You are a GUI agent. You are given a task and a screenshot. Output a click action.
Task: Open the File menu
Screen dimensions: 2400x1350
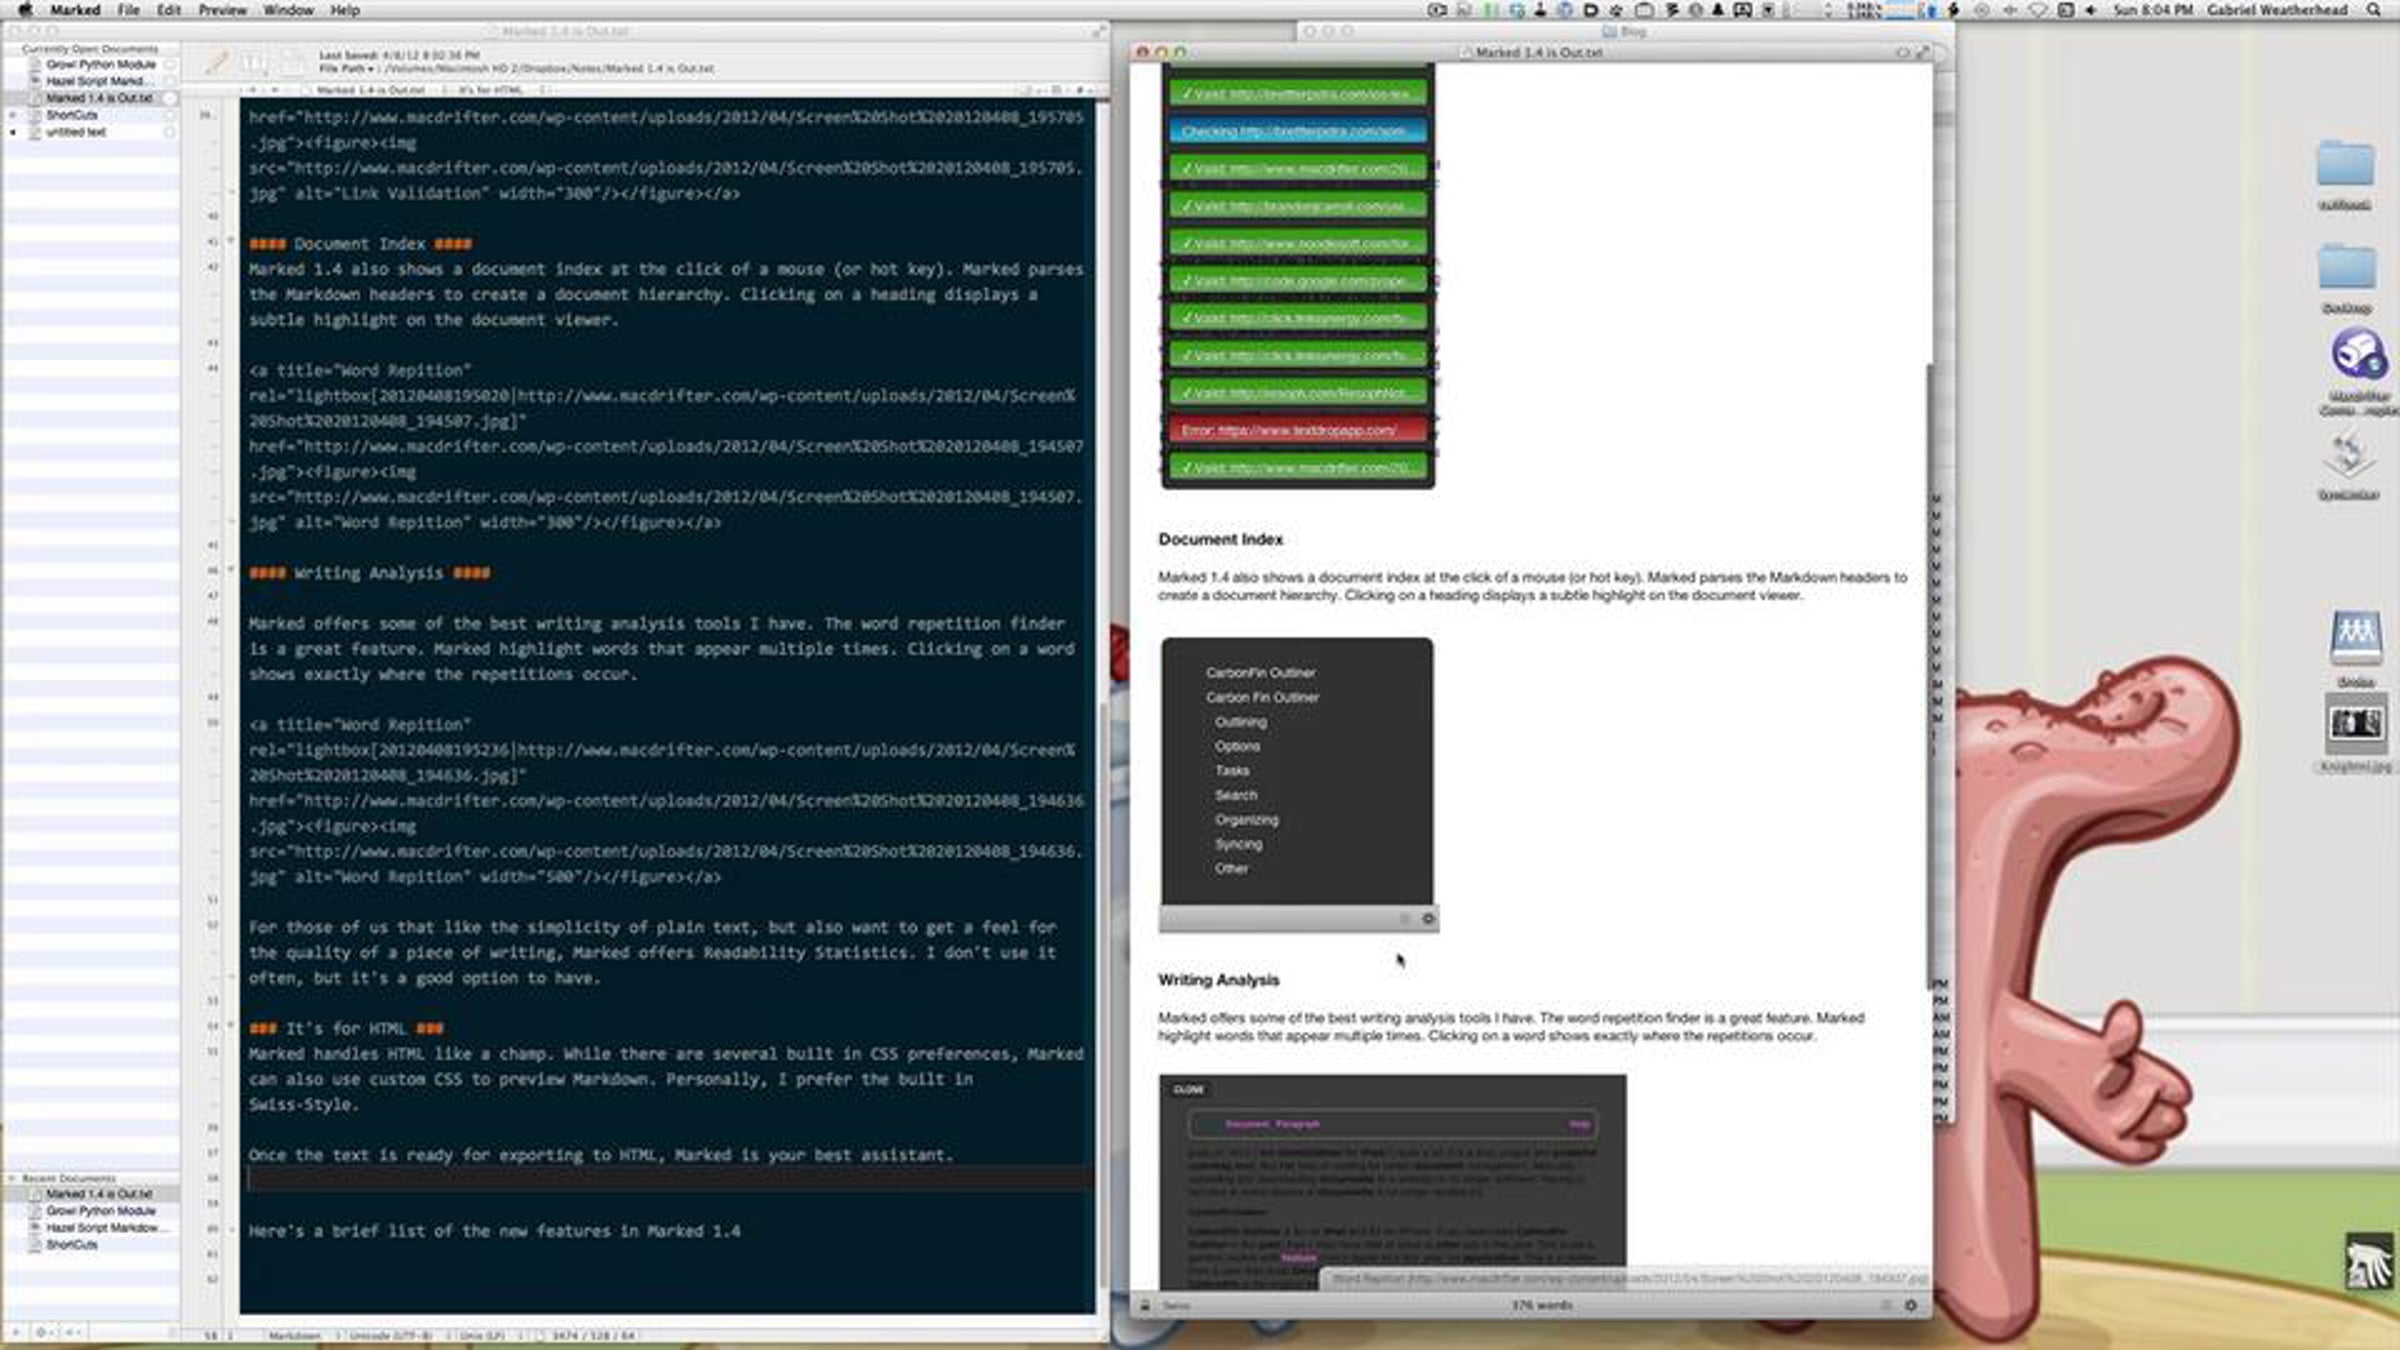coord(129,10)
